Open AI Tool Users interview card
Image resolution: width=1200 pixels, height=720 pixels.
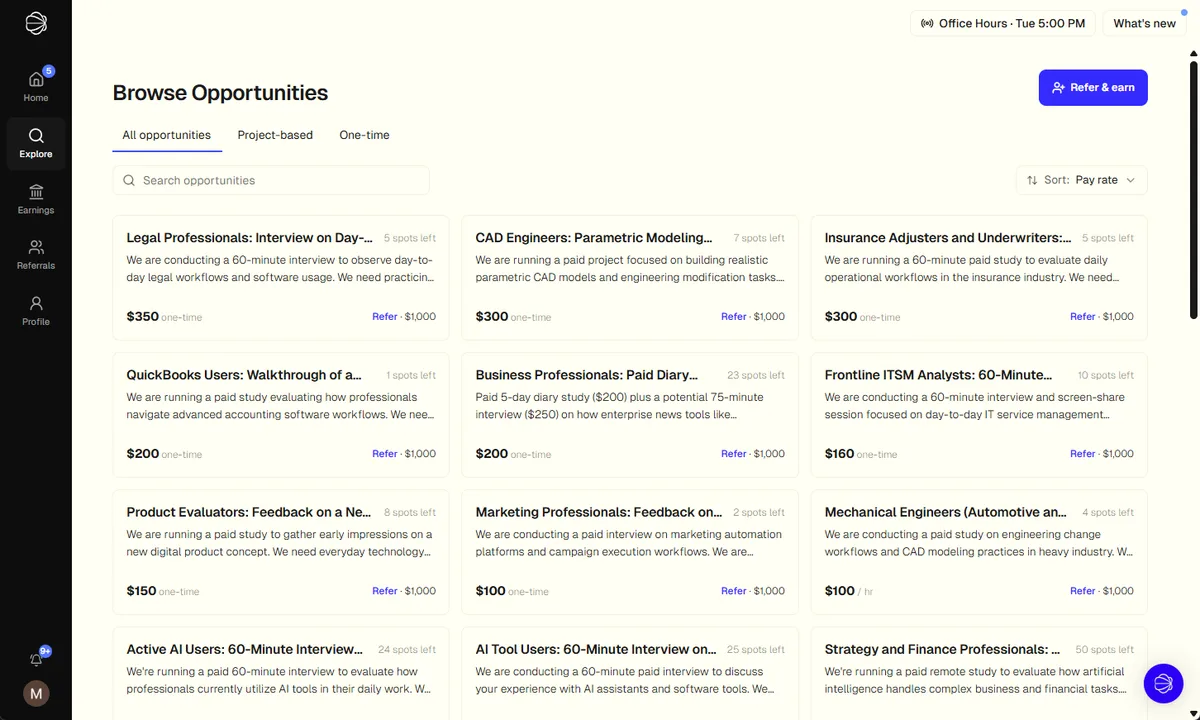pyautogui.click(x=630, y=674)
